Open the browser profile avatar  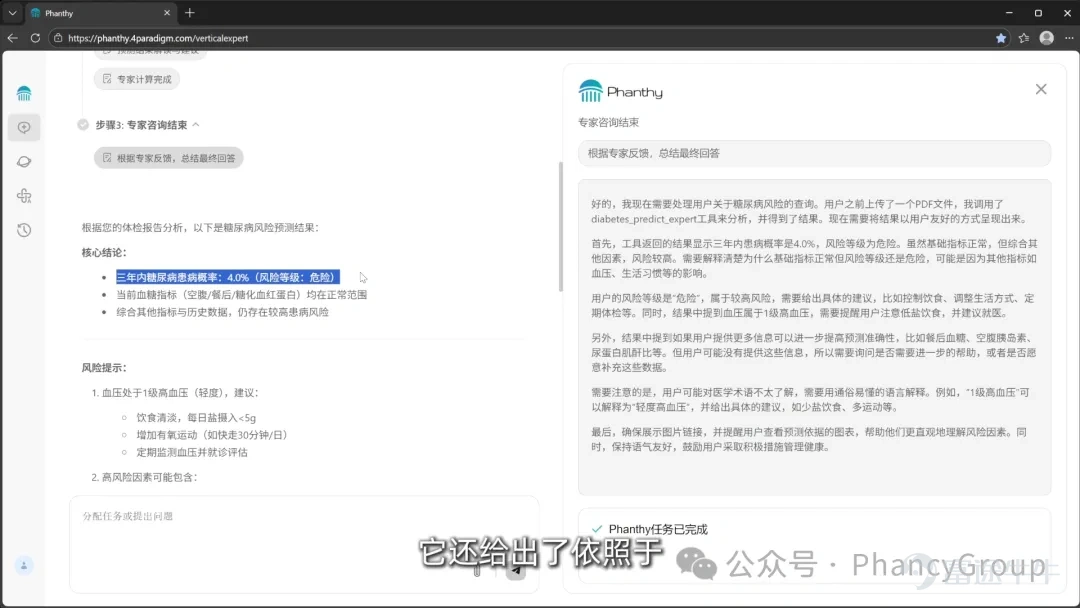point(1047,38)
